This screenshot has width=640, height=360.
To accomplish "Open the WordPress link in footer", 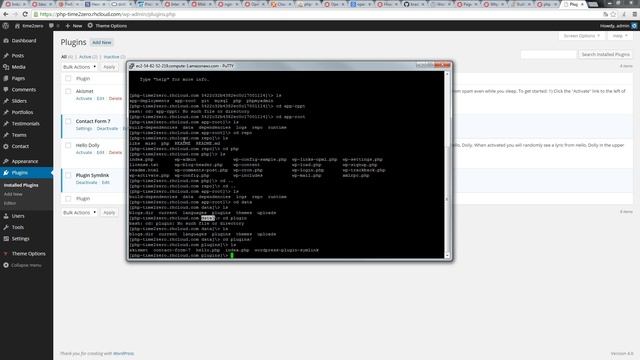I will [x=123, y=353].
